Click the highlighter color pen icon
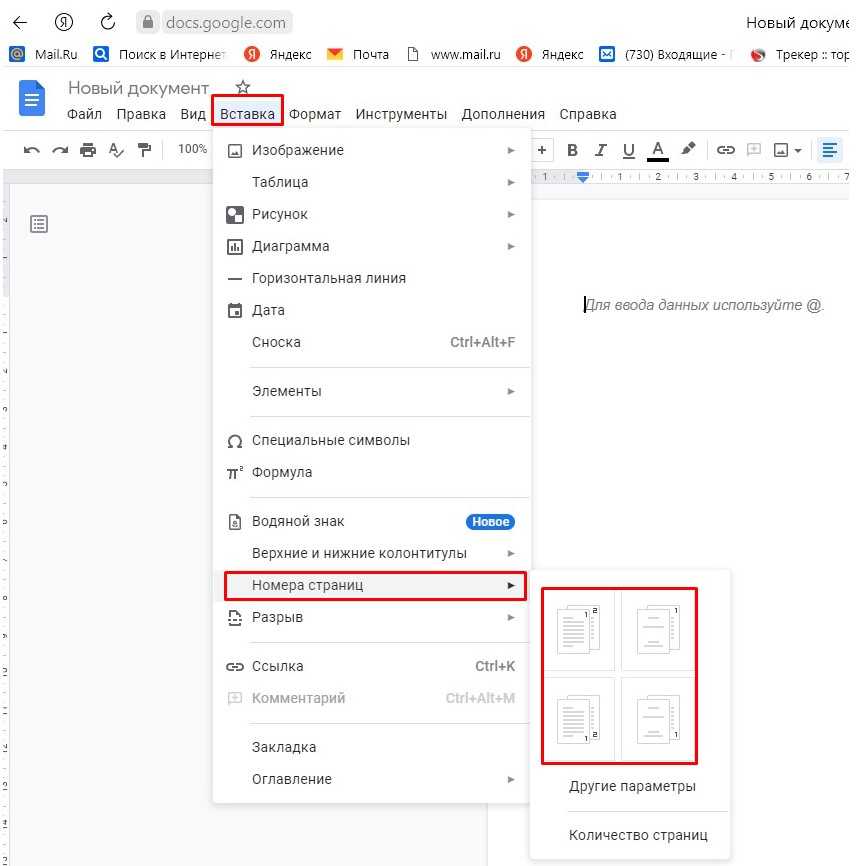This screenshot has height=866, width=862. (x=688, y=150)
